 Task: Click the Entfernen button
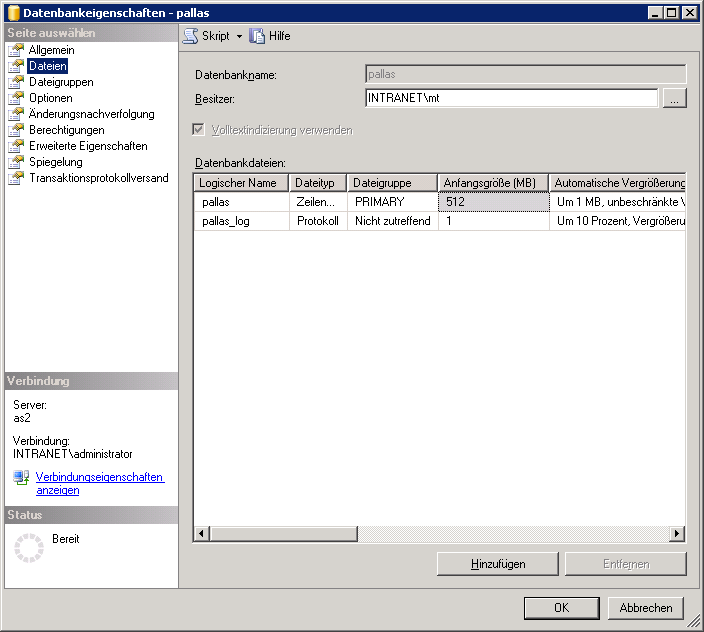point(626,564)
